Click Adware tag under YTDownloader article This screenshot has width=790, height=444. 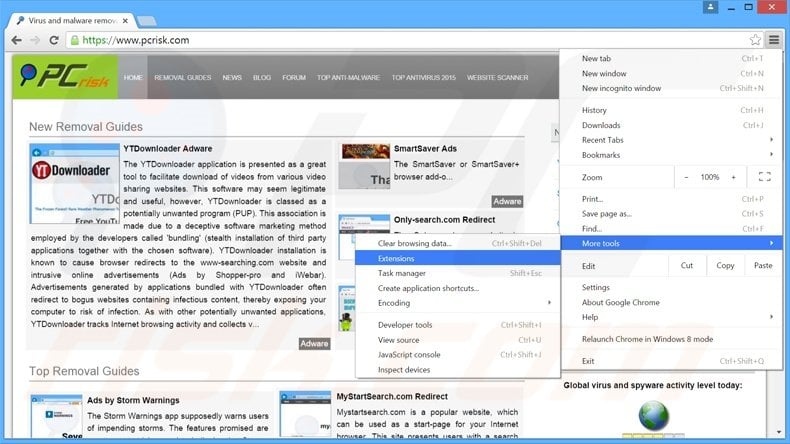pyautogui.click(x=314, y=344)
